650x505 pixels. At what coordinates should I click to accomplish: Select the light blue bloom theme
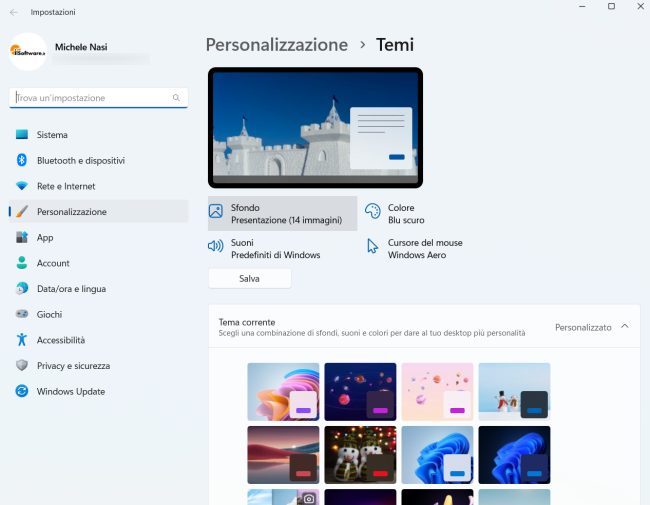[437, 455]
